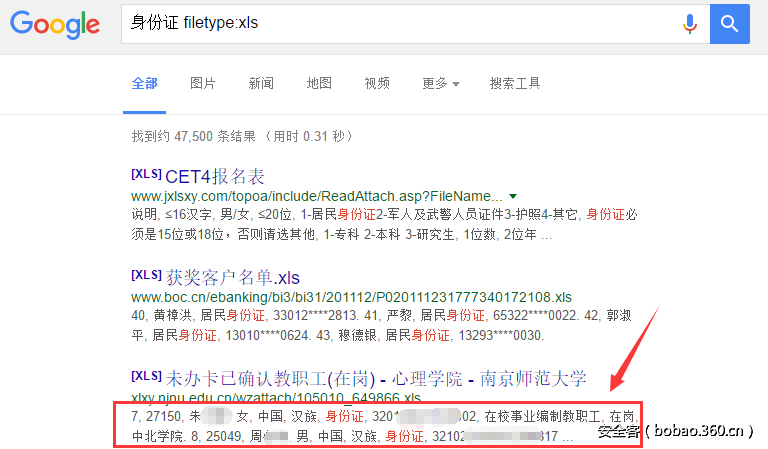Click the [XLS] tag before 未办卡已确认教职工
Viewport: 768px width, 449px height.
pos(146,376)
